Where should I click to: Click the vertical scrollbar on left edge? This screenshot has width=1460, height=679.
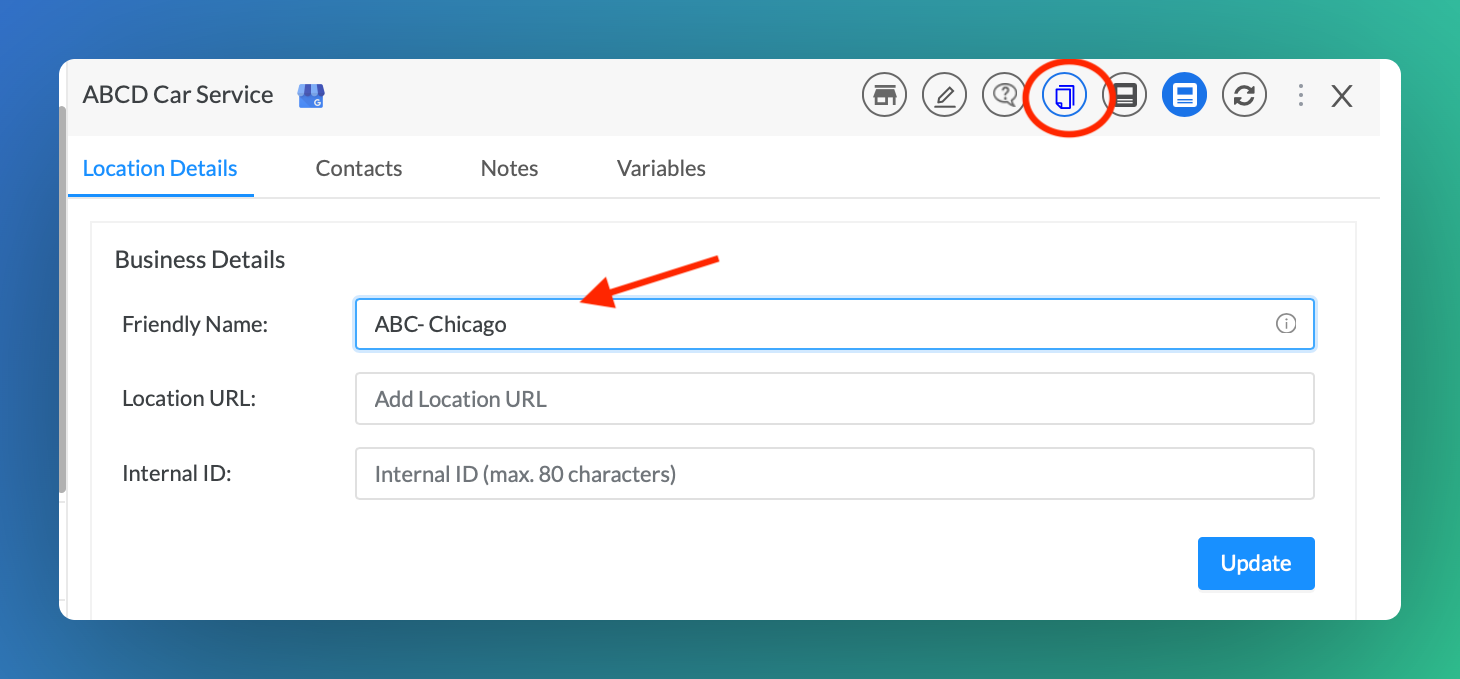63,298
